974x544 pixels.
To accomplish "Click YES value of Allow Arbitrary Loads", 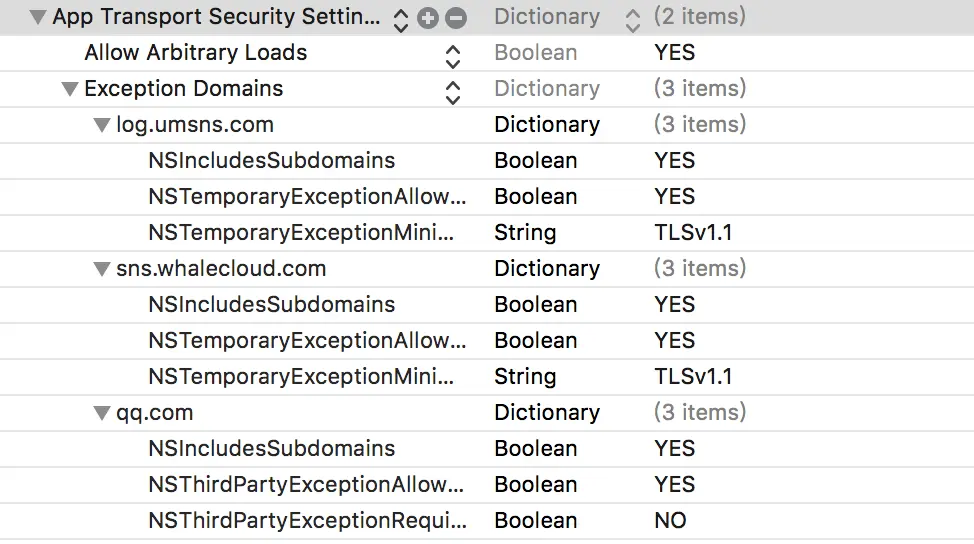I will [675, 53].
